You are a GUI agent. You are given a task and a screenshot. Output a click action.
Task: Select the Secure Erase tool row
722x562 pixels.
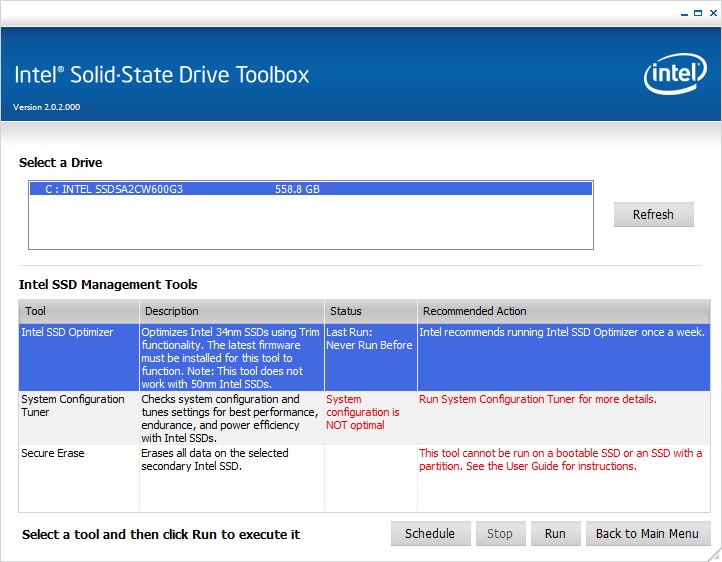[53, 454]
